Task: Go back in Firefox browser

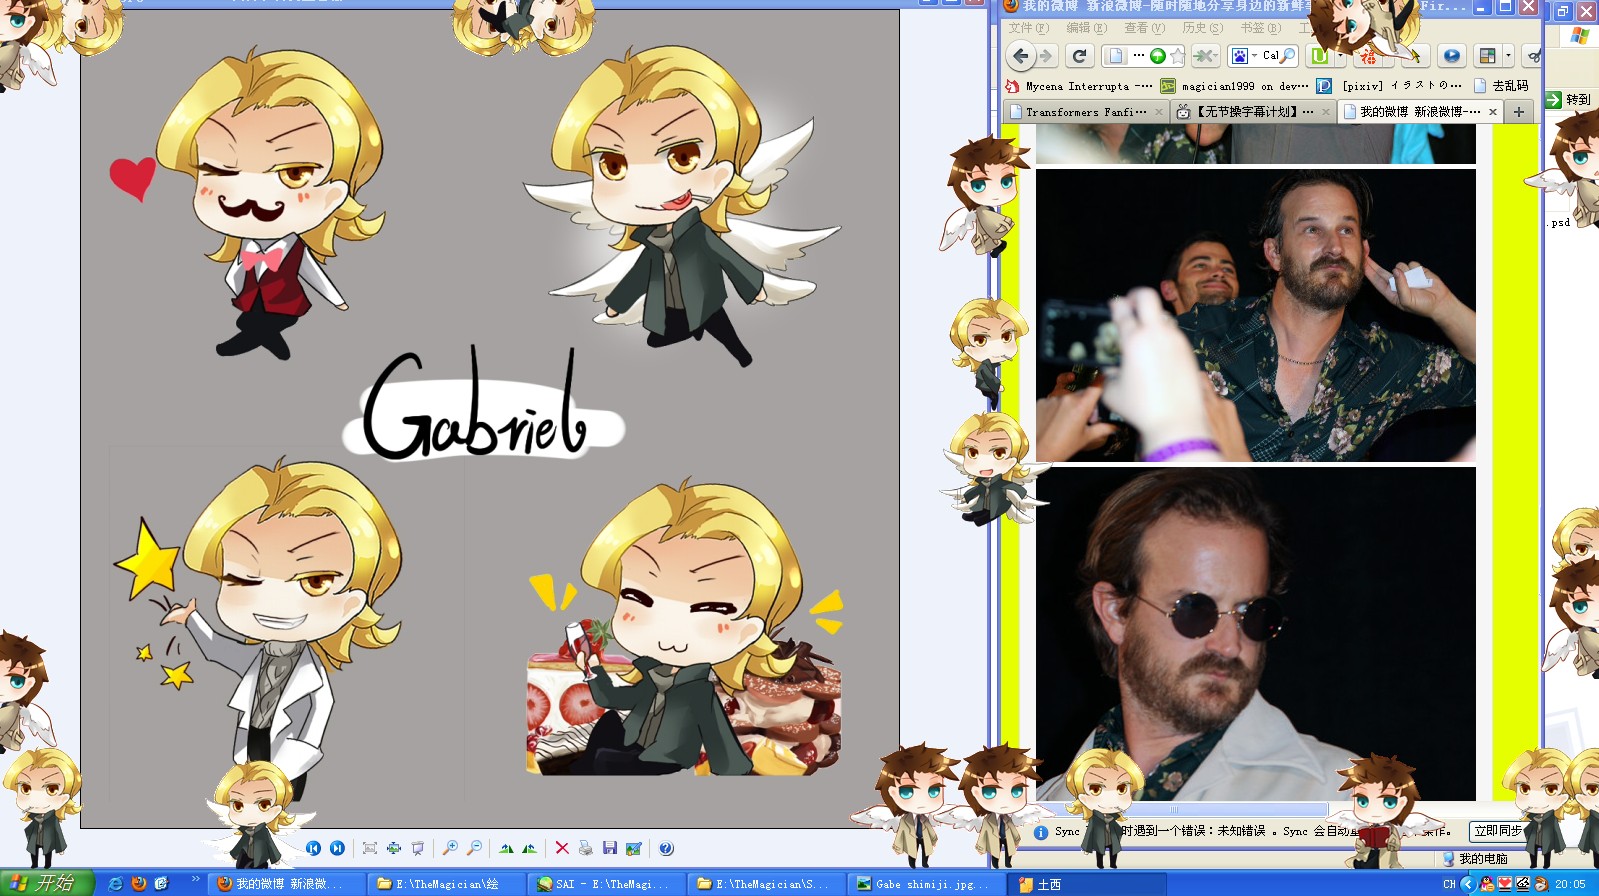Action: coord(1020,56)
